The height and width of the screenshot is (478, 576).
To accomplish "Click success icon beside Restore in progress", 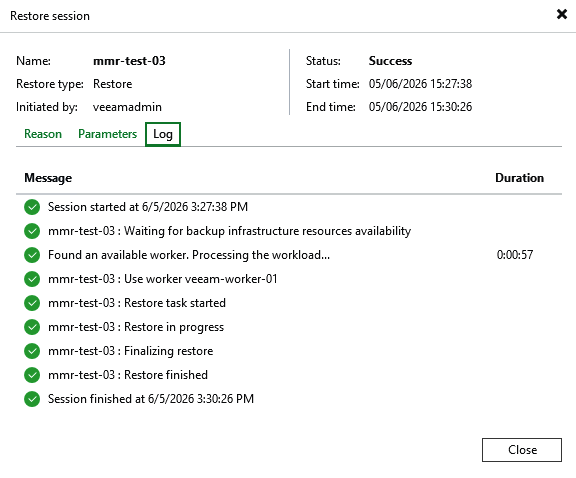I will 32,327.
